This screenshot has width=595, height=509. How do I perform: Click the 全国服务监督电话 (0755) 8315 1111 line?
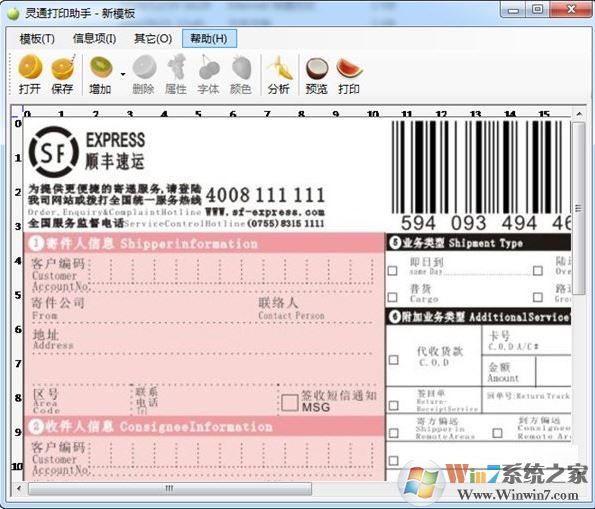tap(176, 223)
